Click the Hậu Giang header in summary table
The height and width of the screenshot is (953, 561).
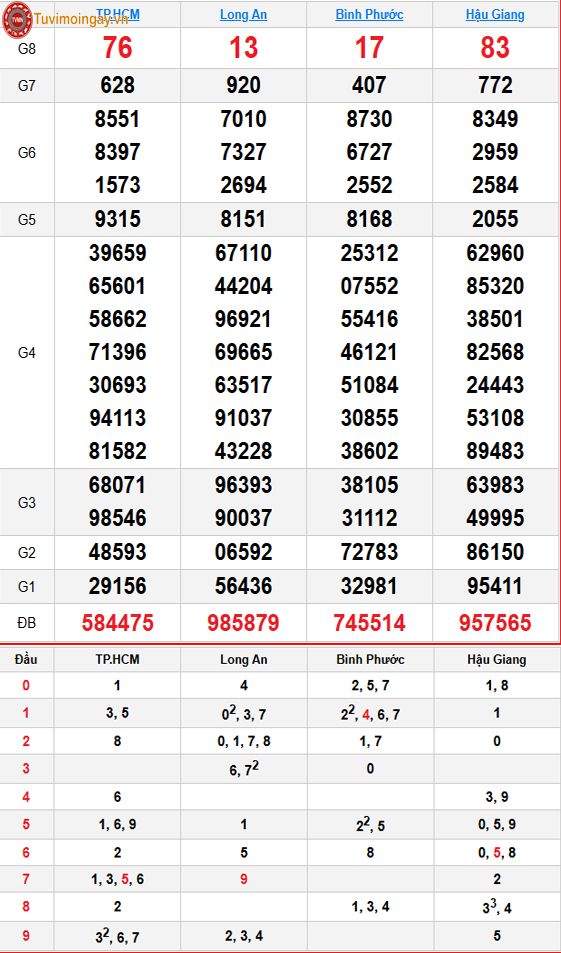tap(497, 659)
